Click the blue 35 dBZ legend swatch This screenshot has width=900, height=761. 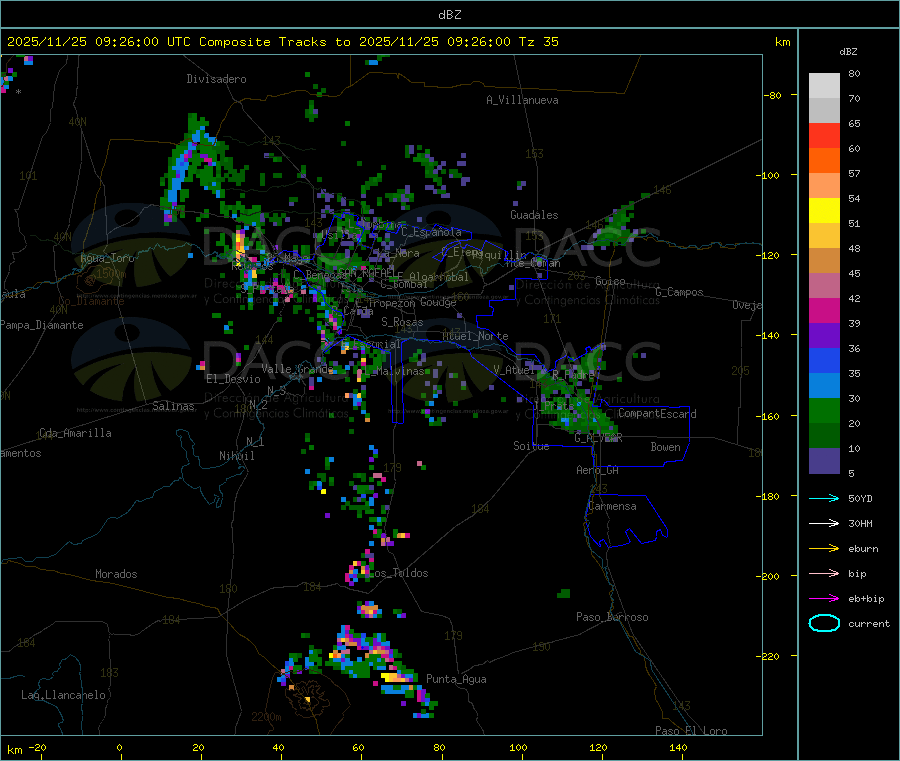[824, 360]
